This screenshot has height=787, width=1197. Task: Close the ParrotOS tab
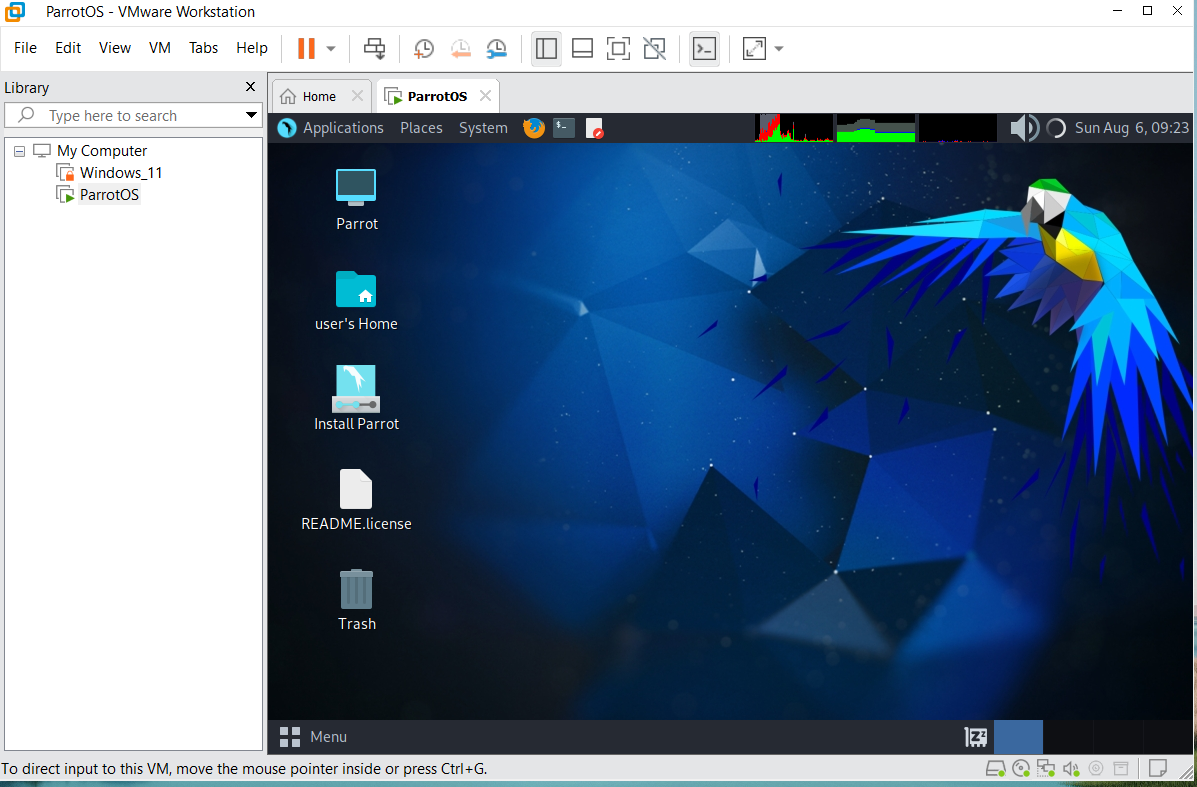[486, 95]
